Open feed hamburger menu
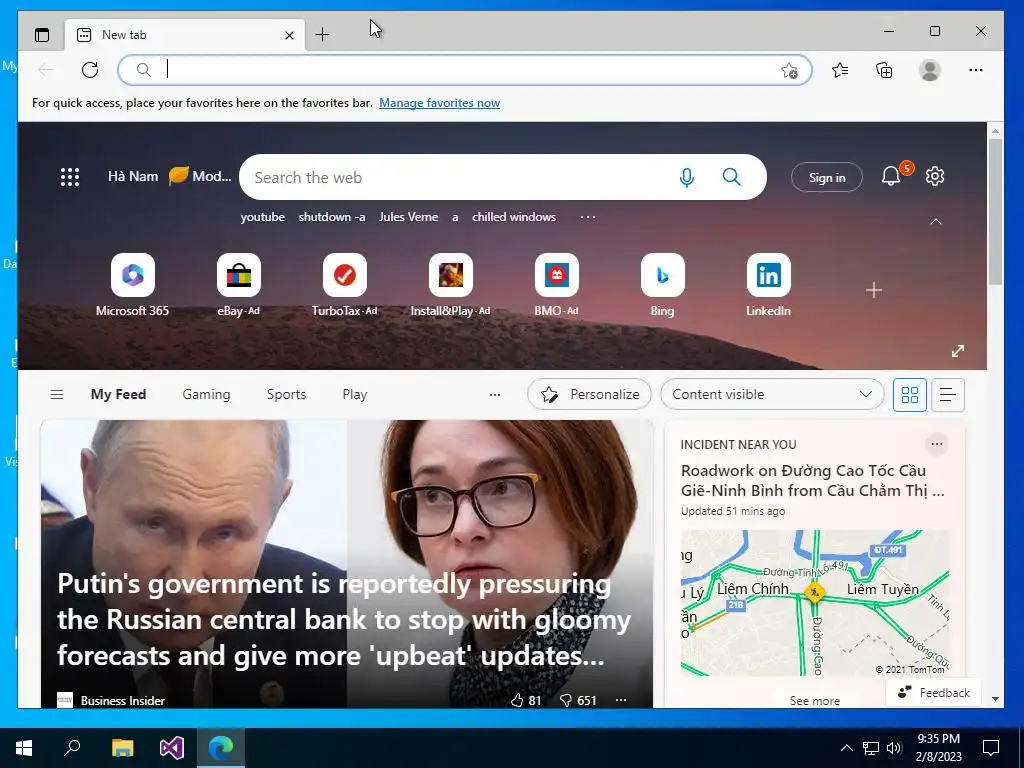The image size is (1024, 768). [x=57, y=394]
